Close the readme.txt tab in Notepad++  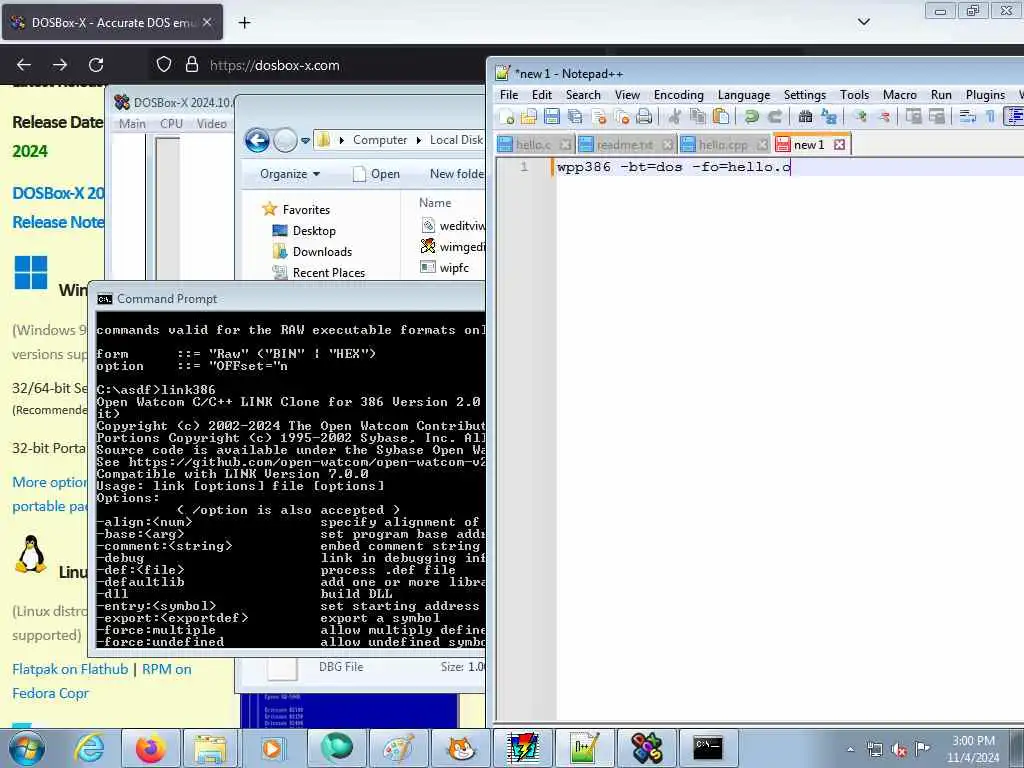(x=667, y=144)
